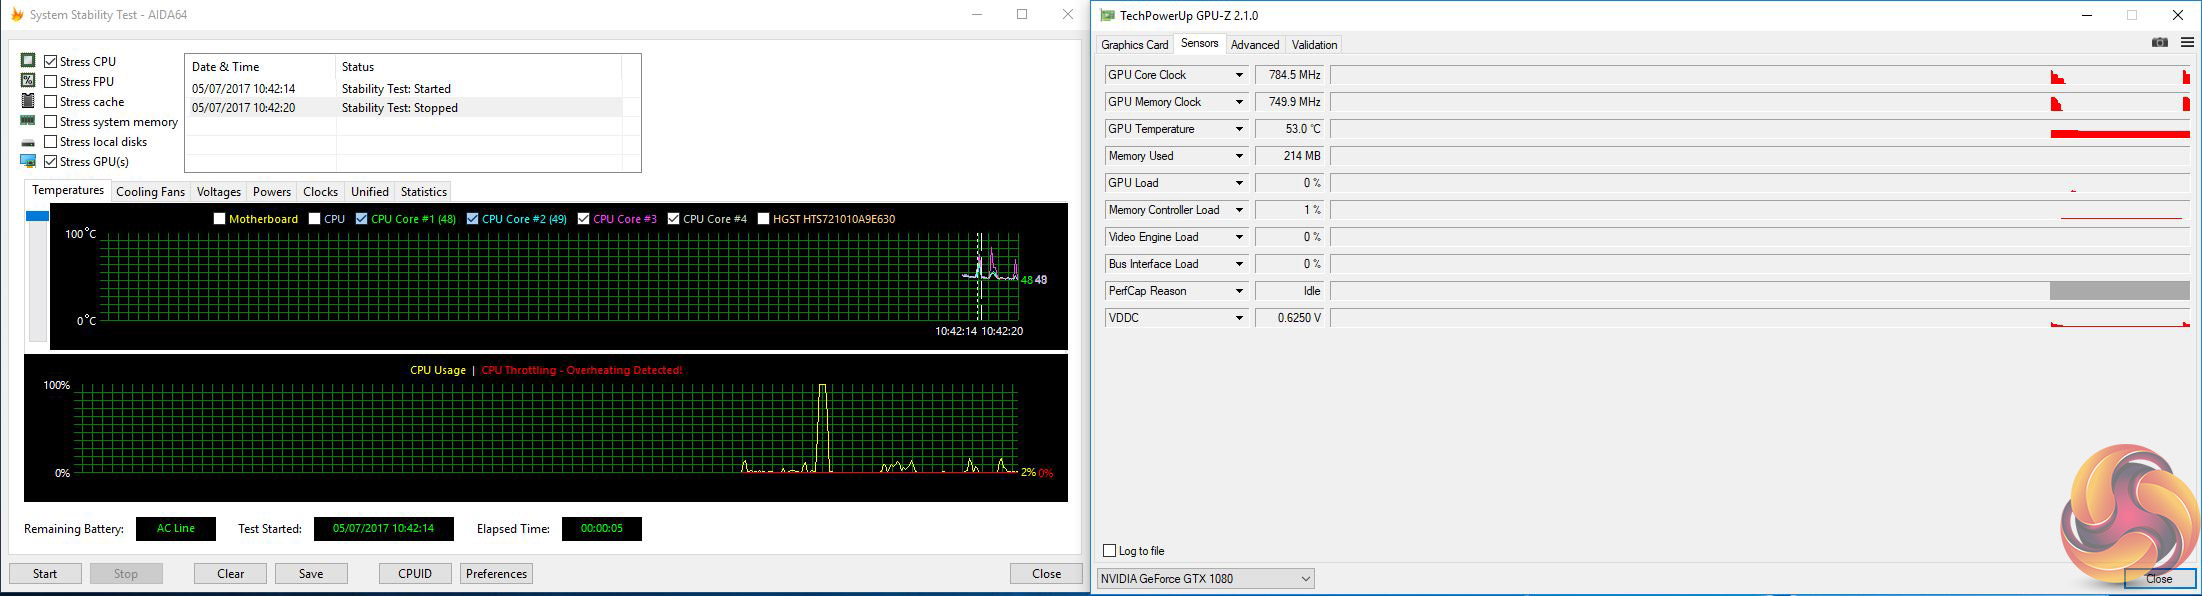This screenshot has width=2202, height=596.
Task: Switch to the Cooling Fans tab
Action: (x=150, y=192)
